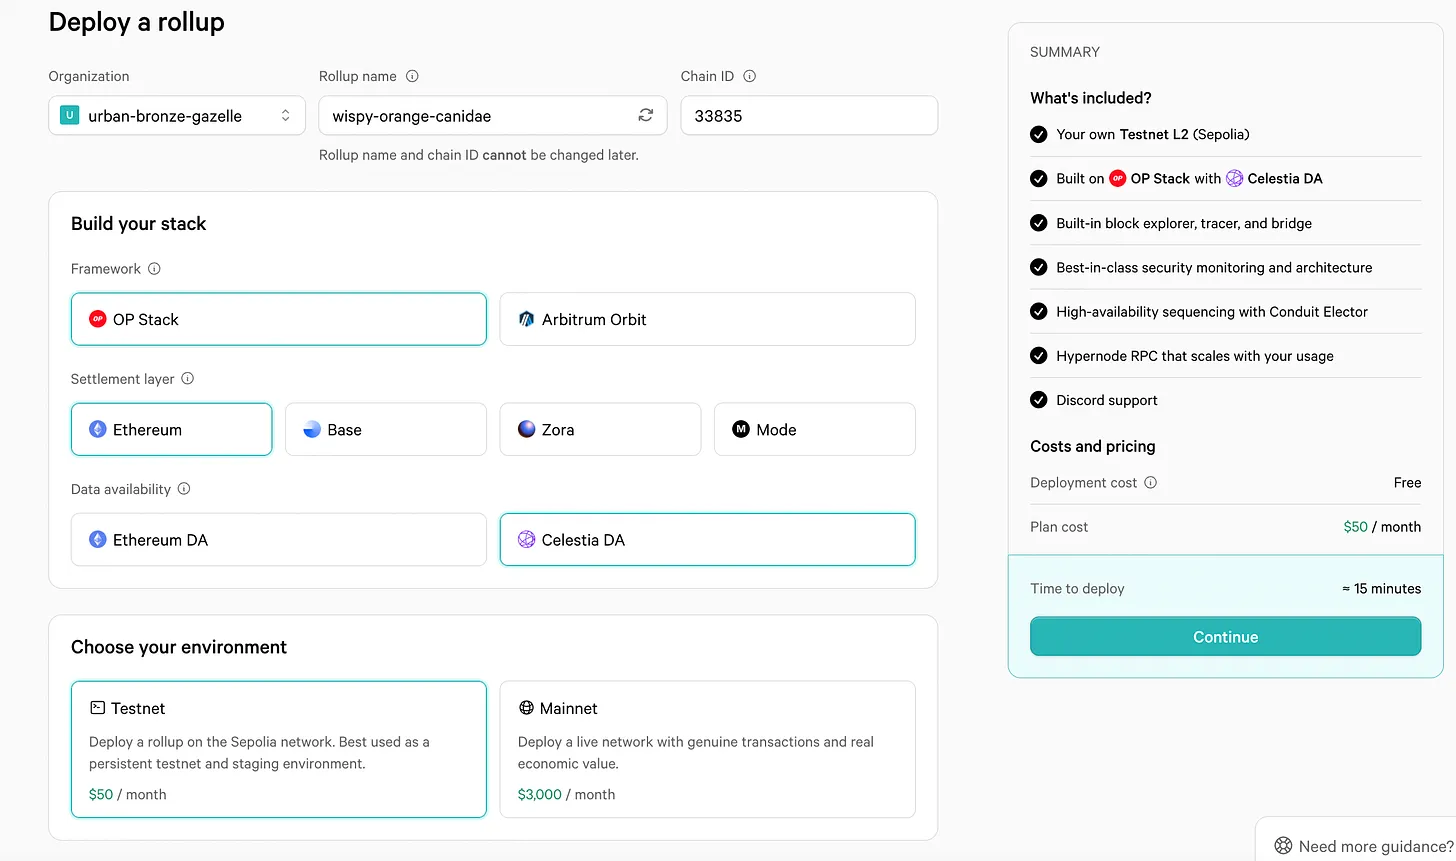Image resolution: width=1456 pixels, height=861 pixels.
Task: Click the Continue button
Action: 1225,637
